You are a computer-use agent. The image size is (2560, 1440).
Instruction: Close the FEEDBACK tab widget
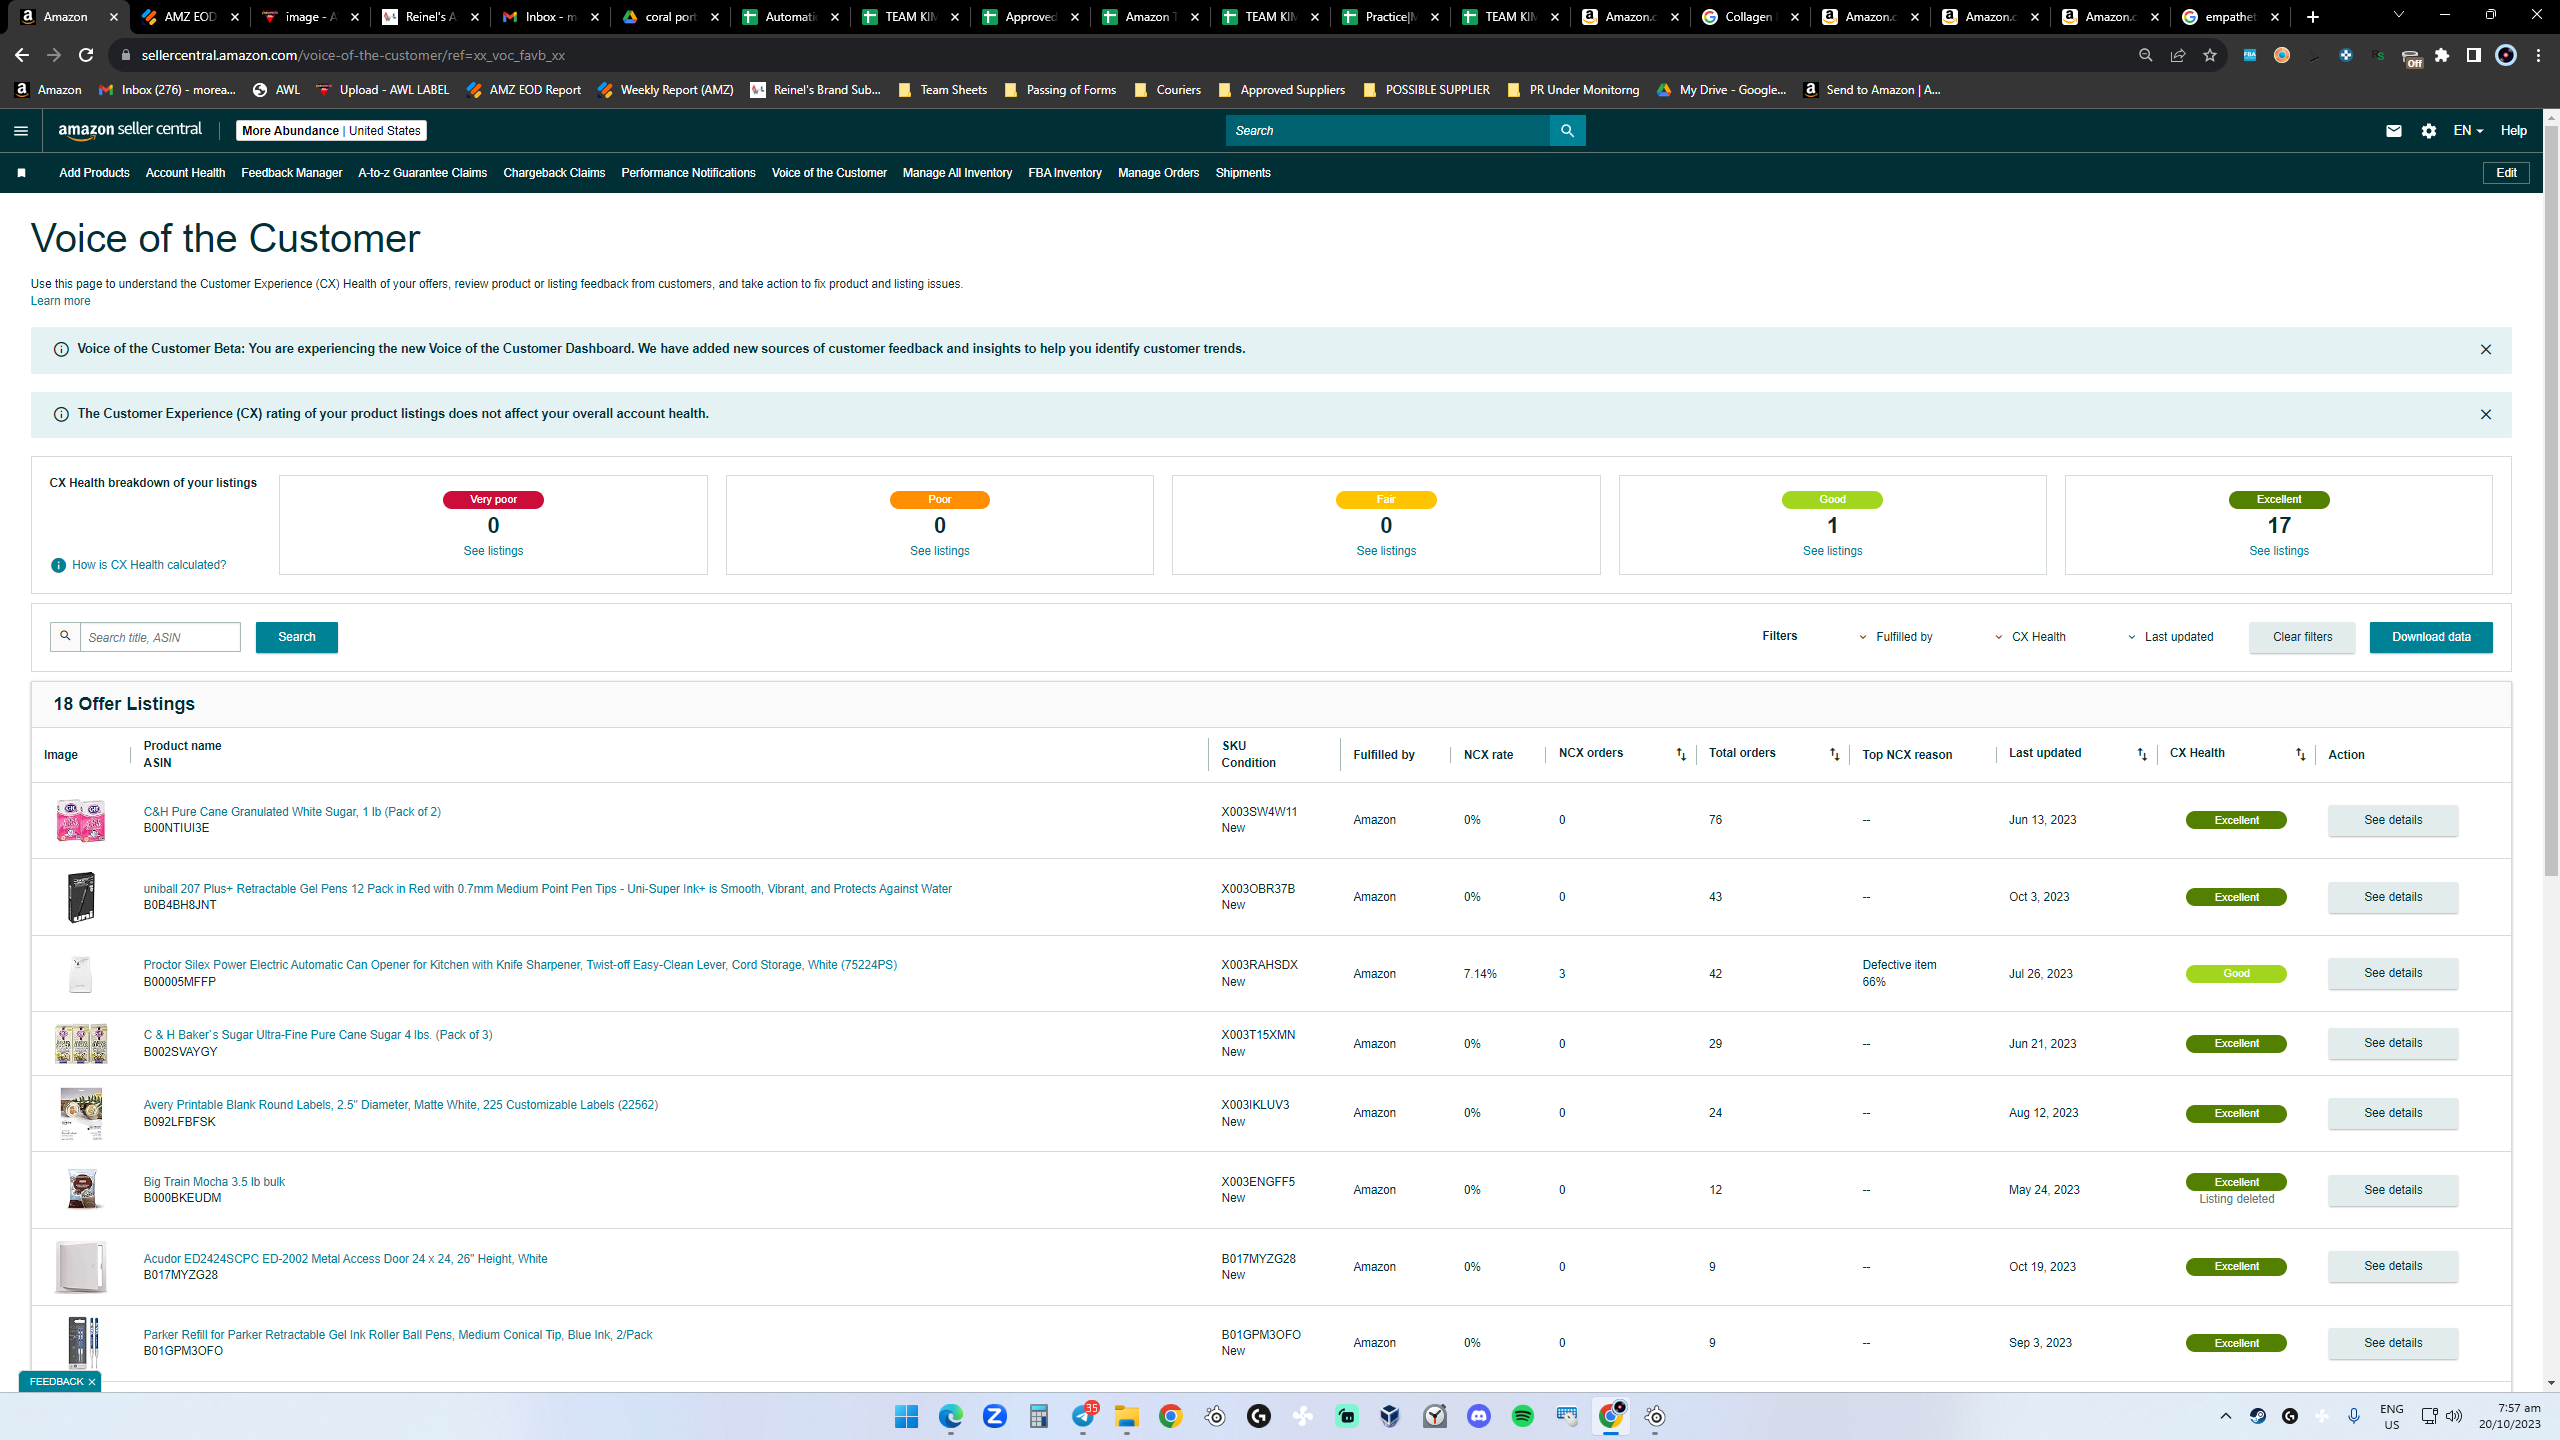[91, 1382]
